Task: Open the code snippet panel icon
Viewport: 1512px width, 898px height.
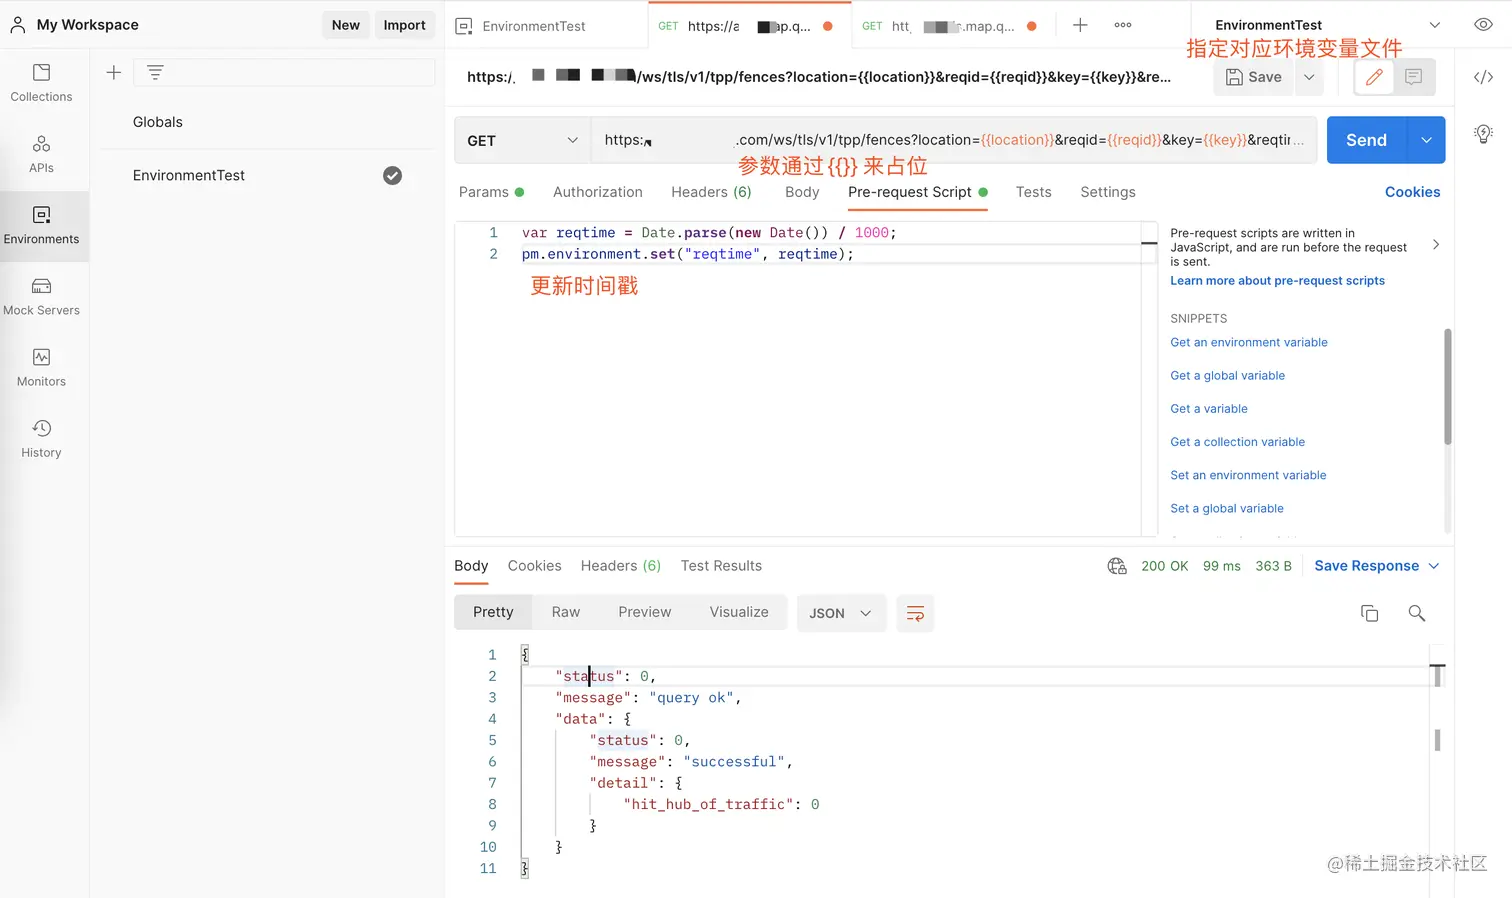Action: tap(1483, 77)
